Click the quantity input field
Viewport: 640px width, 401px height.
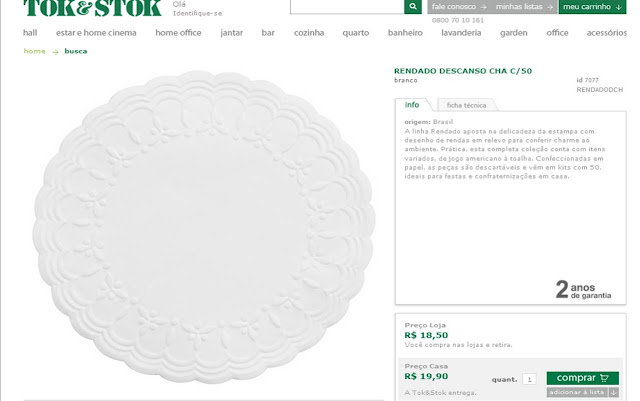(529, 379)
